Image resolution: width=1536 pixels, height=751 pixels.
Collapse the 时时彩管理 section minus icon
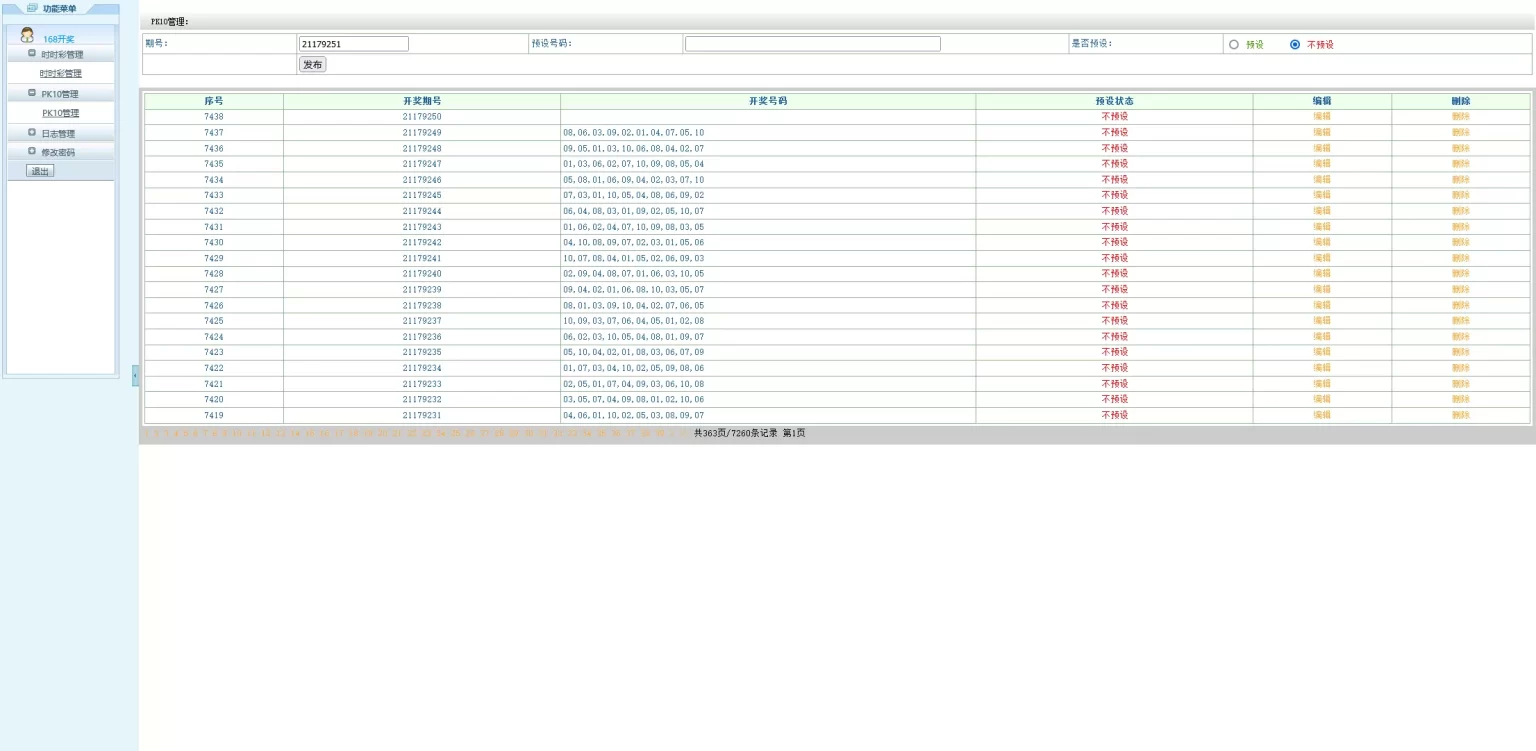(32, 54)
